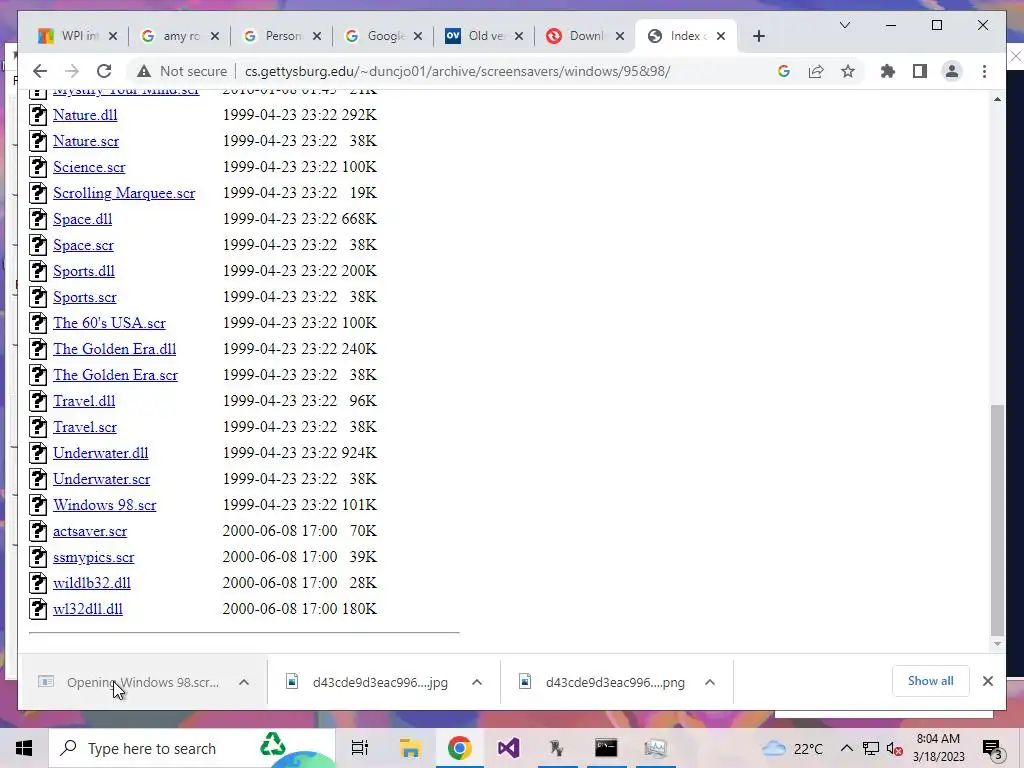This screenshot has height=768, width=1024.
Task: Click Show all downloads
Action: click(931, 681)
